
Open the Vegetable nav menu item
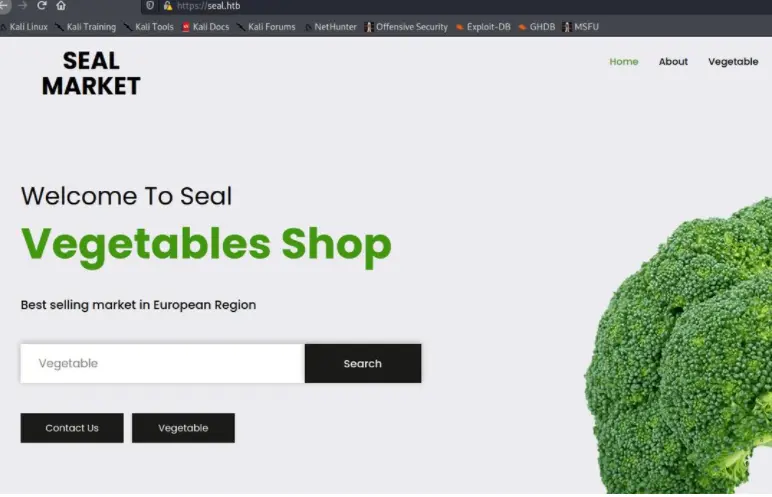[733, 62]
